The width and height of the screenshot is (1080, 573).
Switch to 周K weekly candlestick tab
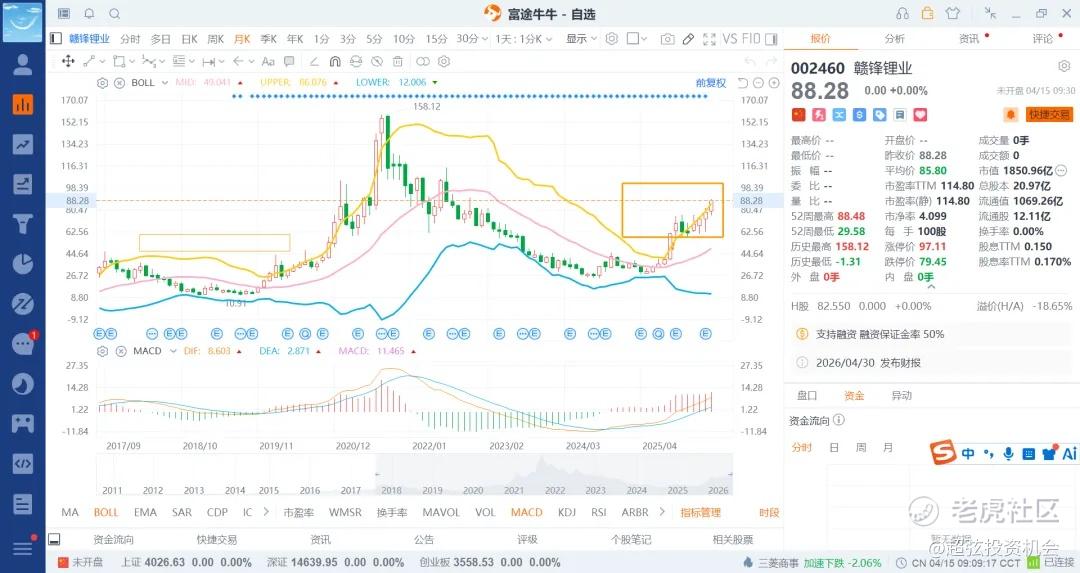pos(216,39)
